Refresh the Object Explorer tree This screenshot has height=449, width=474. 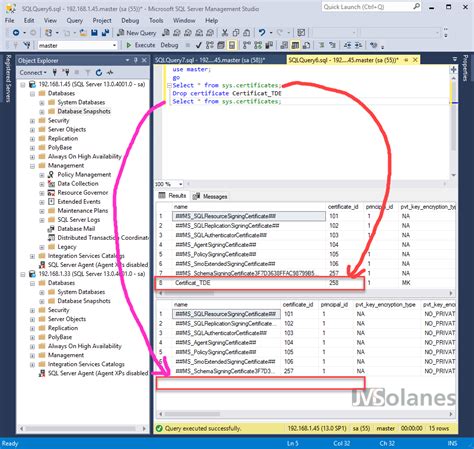coord(99,72)
